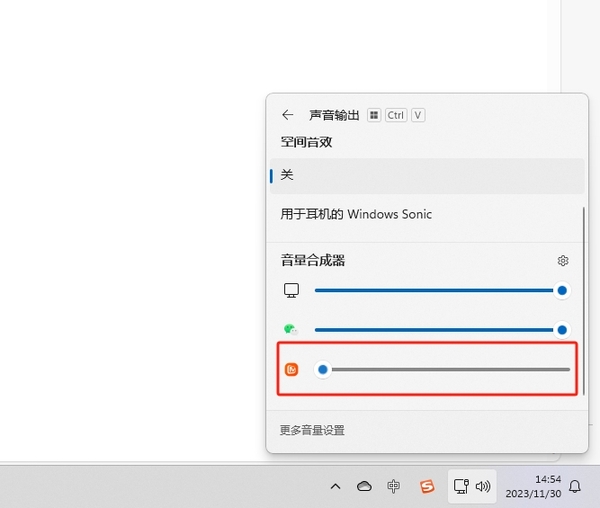Viewport: 600px width, 508px height.
Task: Go back using the arrow beside 声音输出
Action: click(x=287, y=115)
